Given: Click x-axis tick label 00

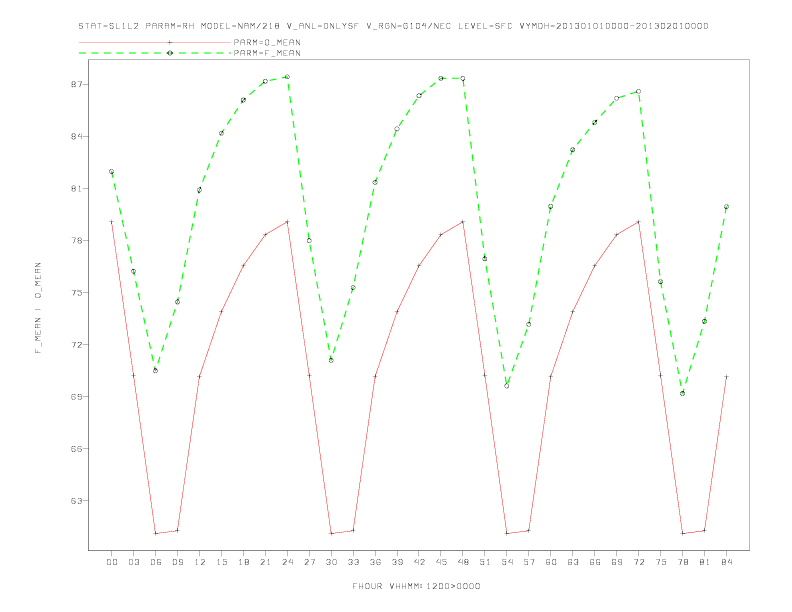Looking at the screenshot, I should coord(112,562).
